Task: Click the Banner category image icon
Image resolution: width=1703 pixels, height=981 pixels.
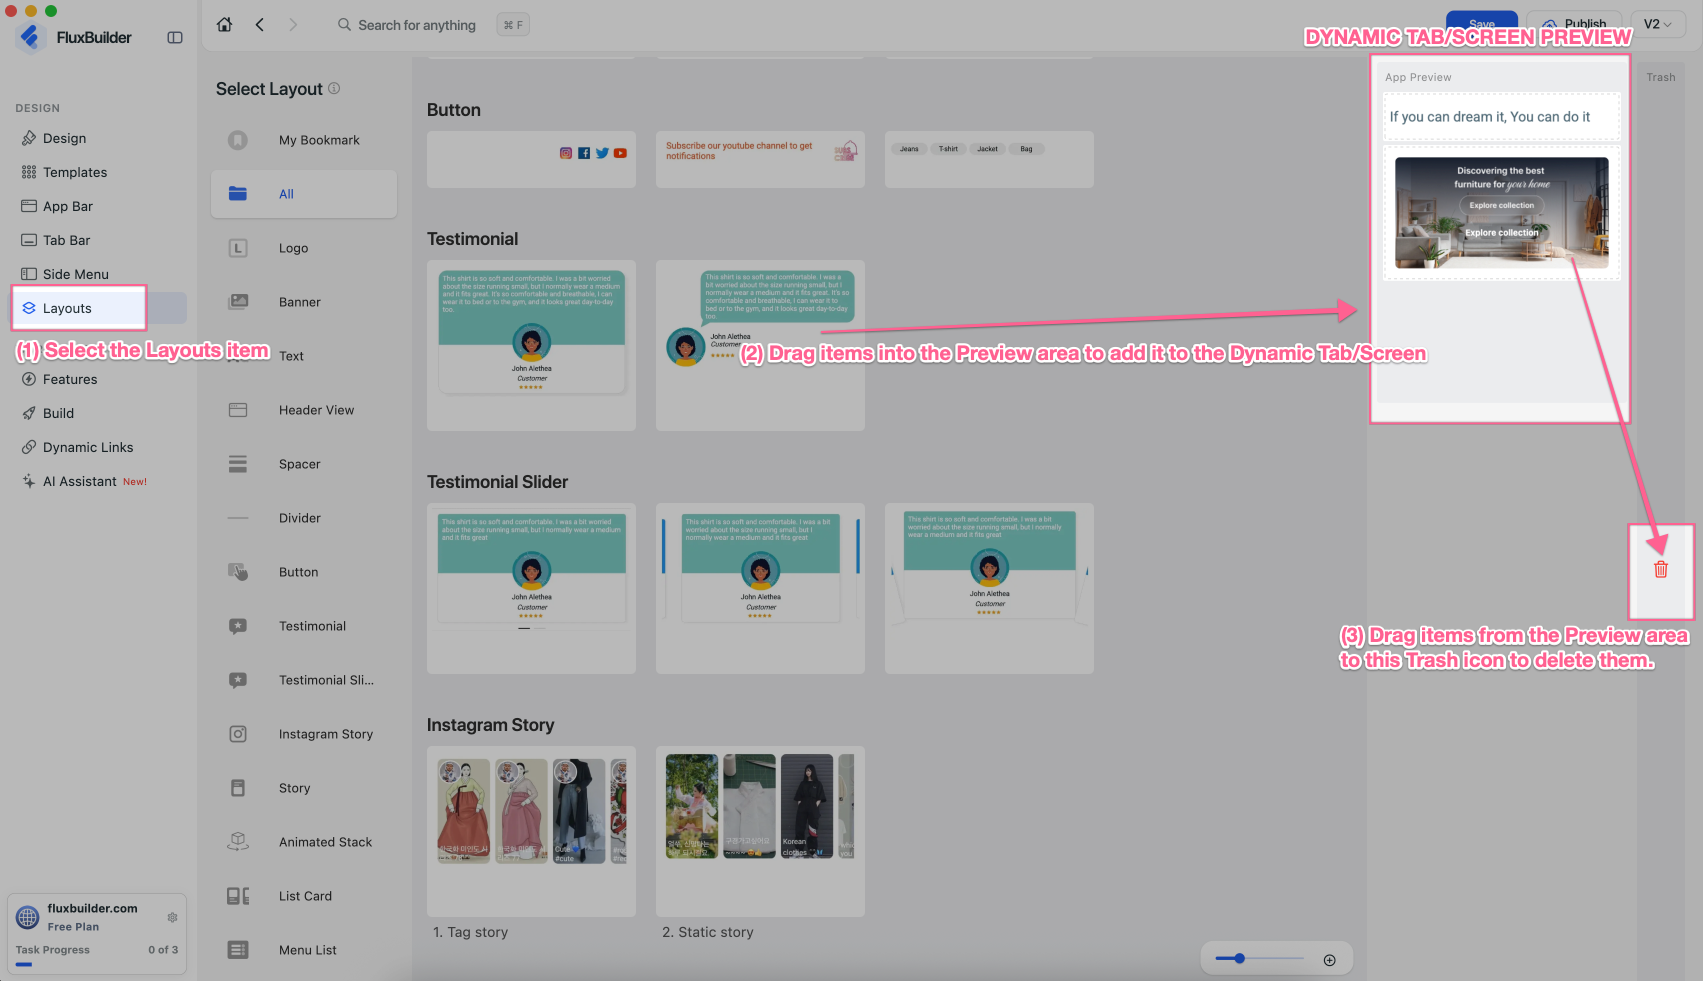Action: pos(238,301)
